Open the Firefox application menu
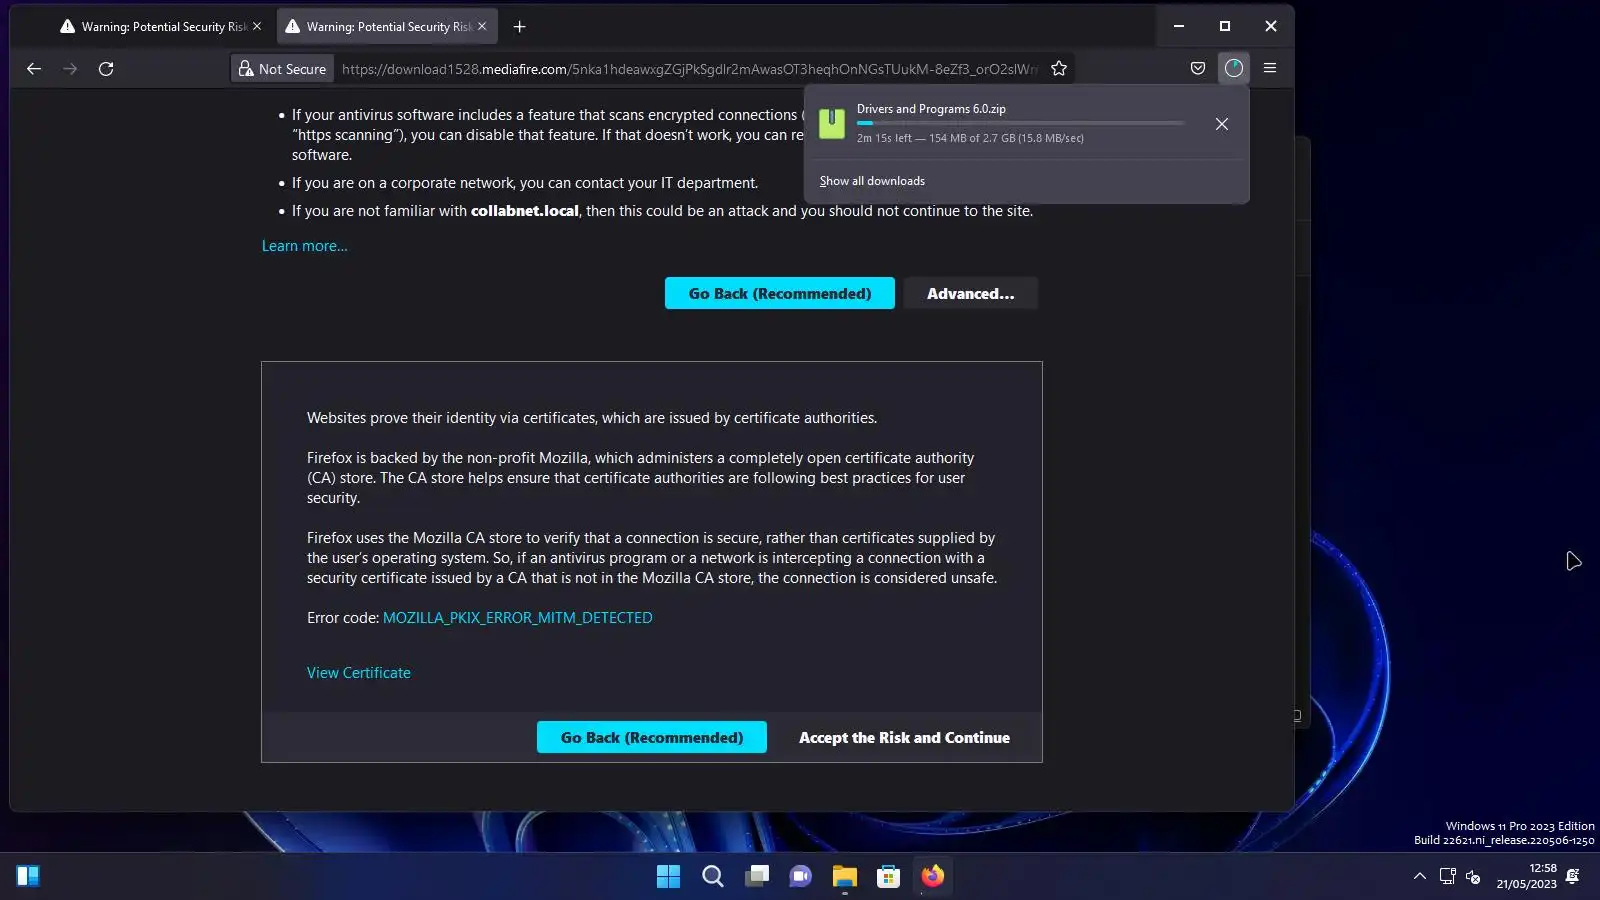1600x900 pixels. click(1270, 69)
